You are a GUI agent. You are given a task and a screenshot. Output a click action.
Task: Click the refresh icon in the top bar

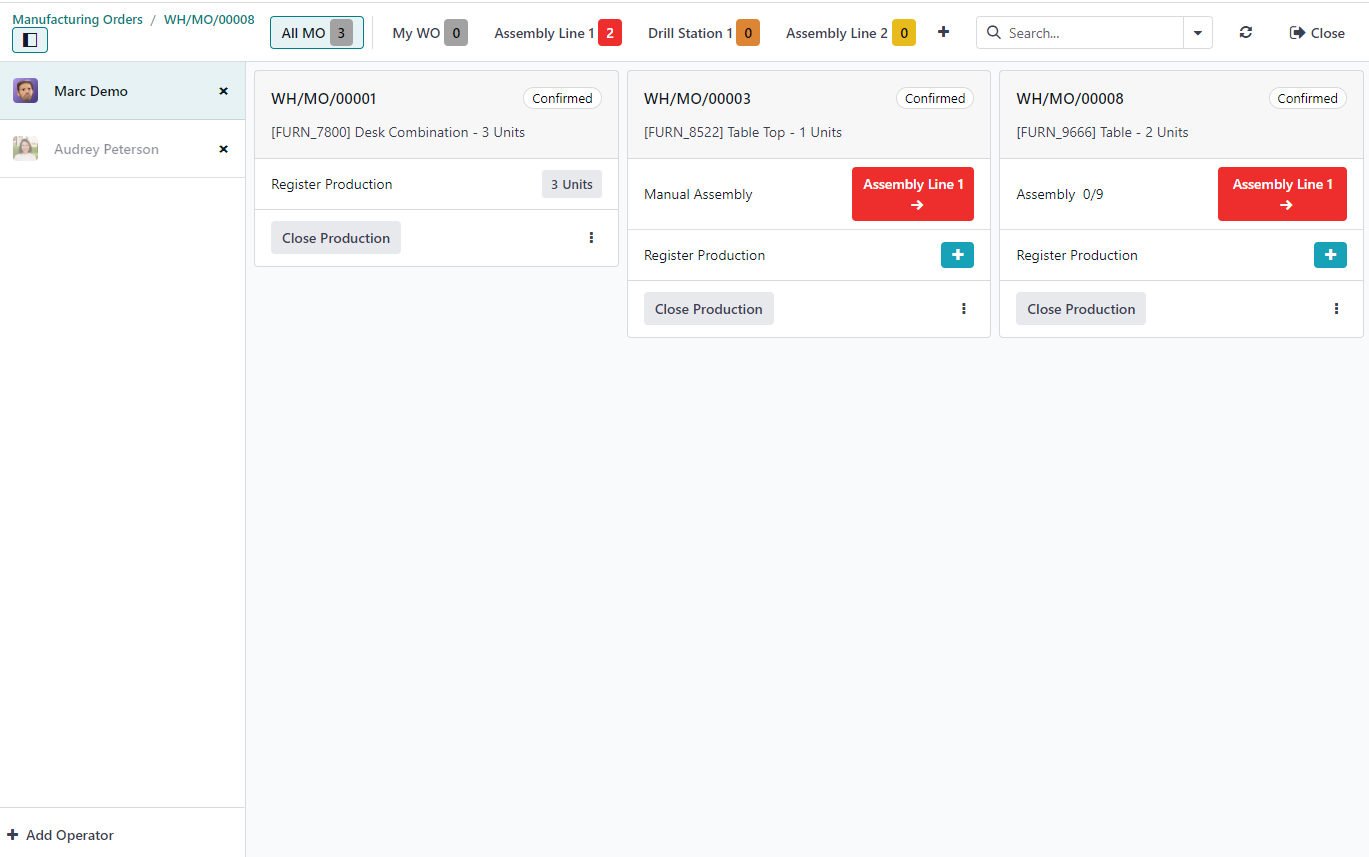[x=1245, y=33]
